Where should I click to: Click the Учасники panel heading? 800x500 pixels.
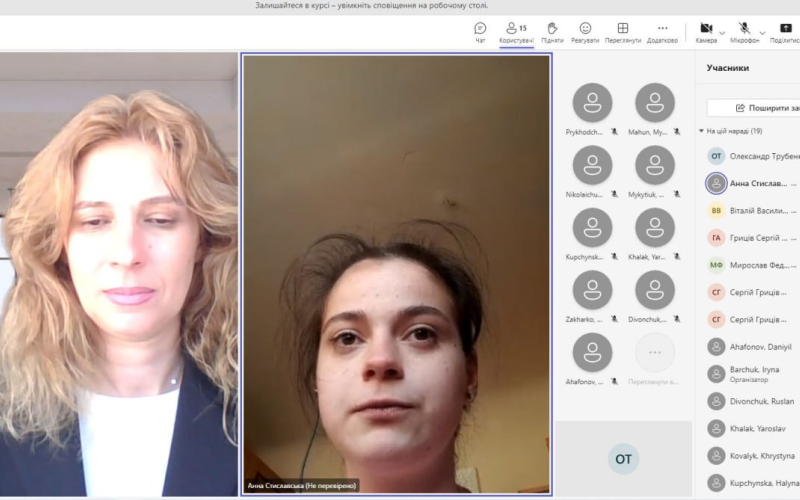coord(728,68)
